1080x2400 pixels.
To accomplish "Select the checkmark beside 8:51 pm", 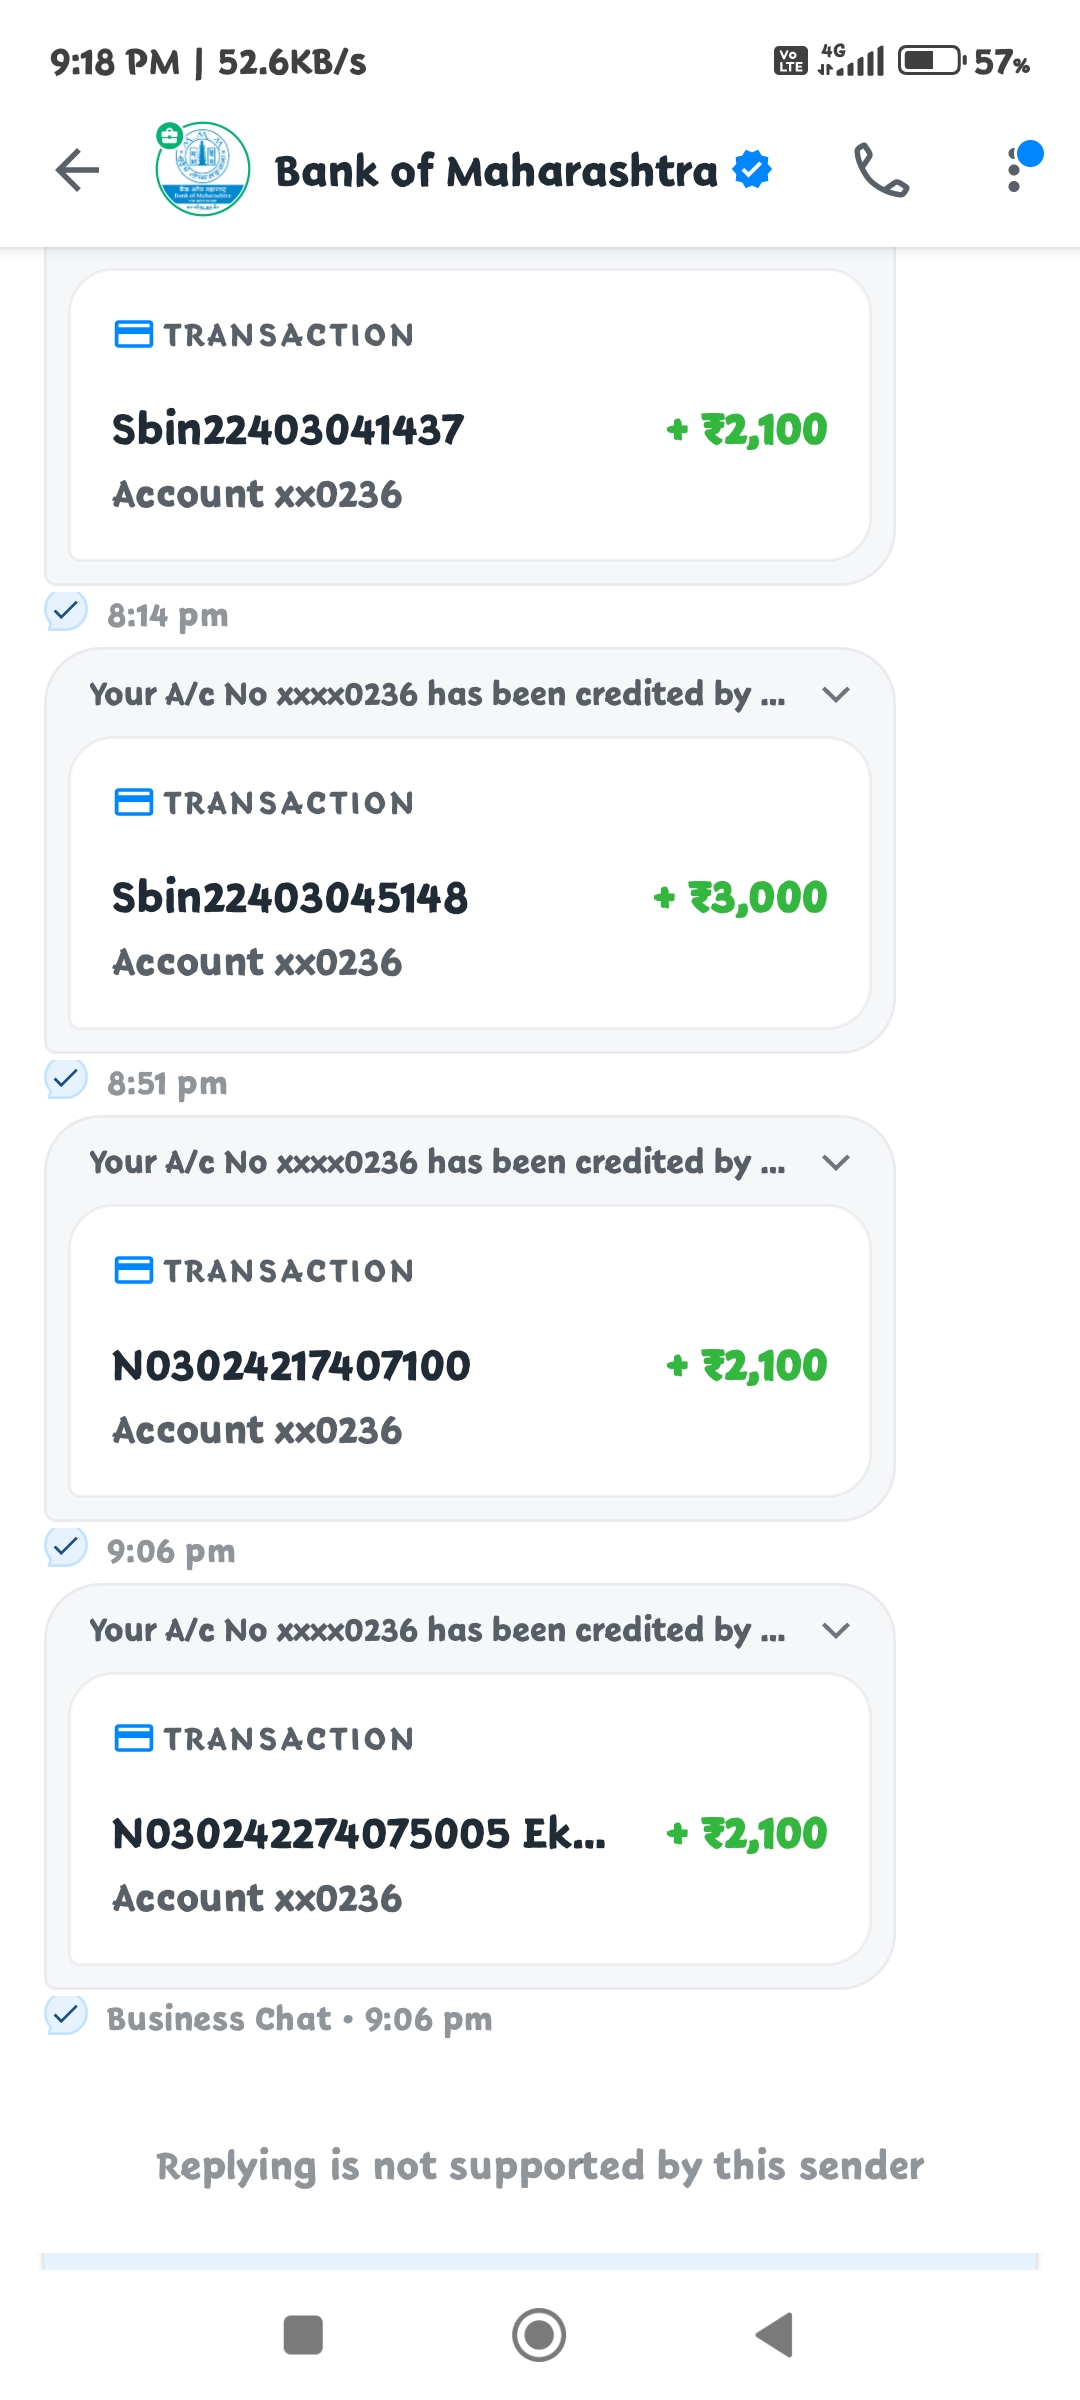I will point(66,1079).
